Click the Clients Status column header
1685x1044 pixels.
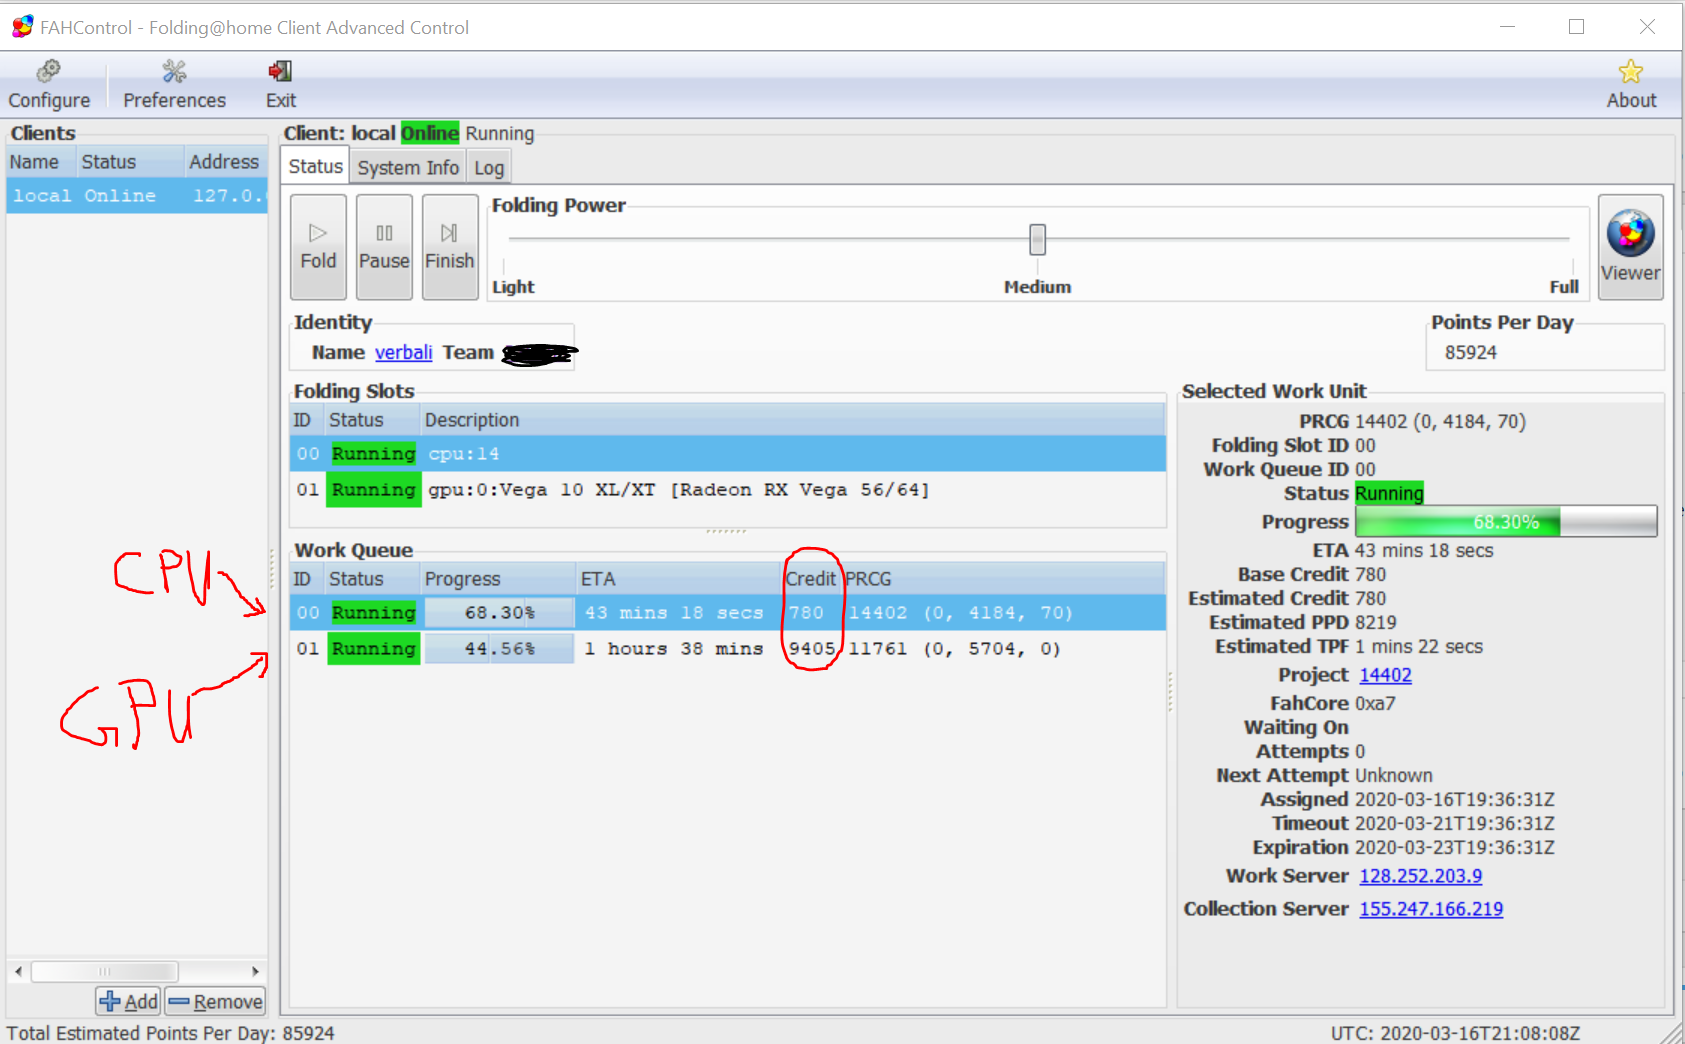point(131,162)
